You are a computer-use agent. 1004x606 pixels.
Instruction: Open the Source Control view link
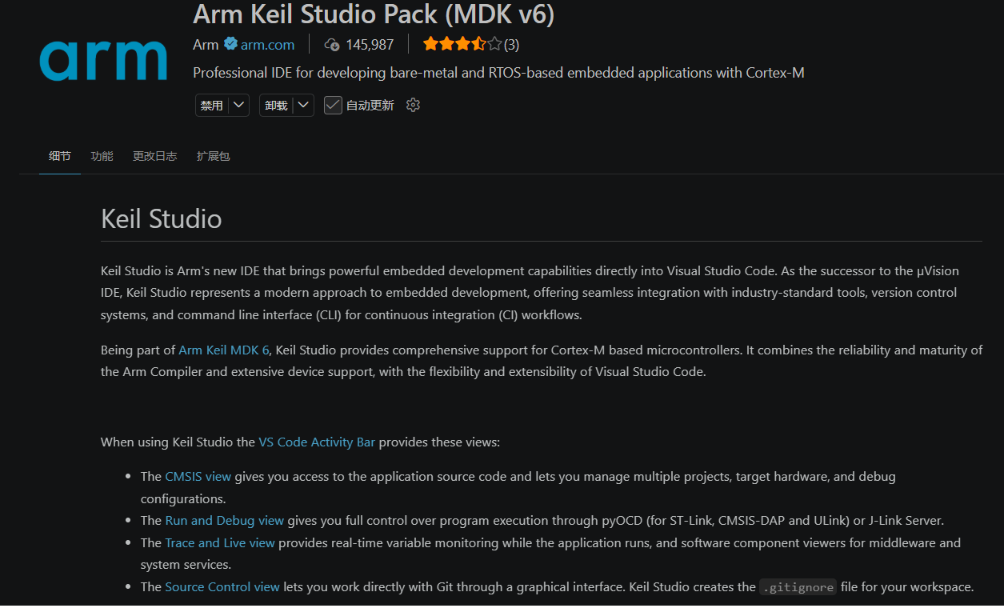click(x=222, y=587)
